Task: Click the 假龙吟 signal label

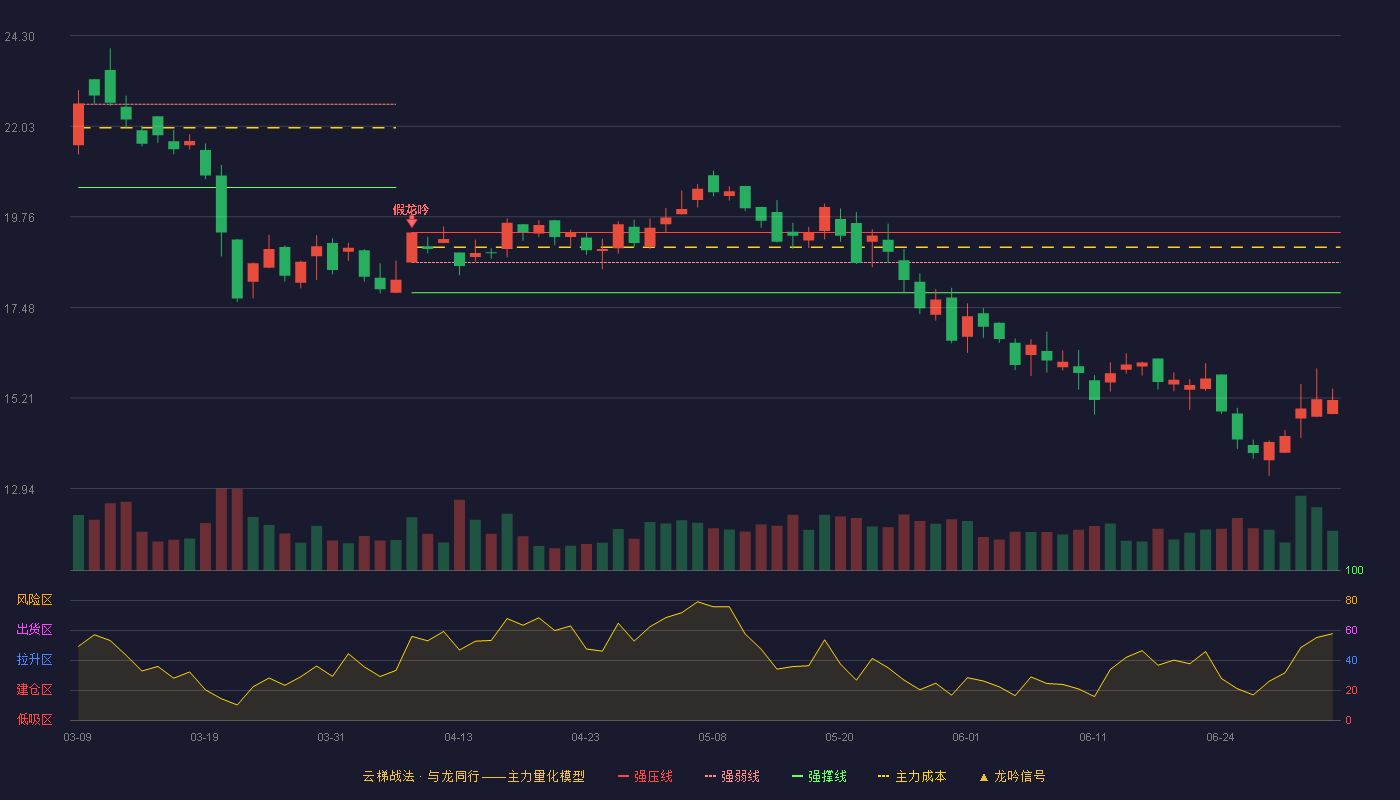Action: point(411,209)
